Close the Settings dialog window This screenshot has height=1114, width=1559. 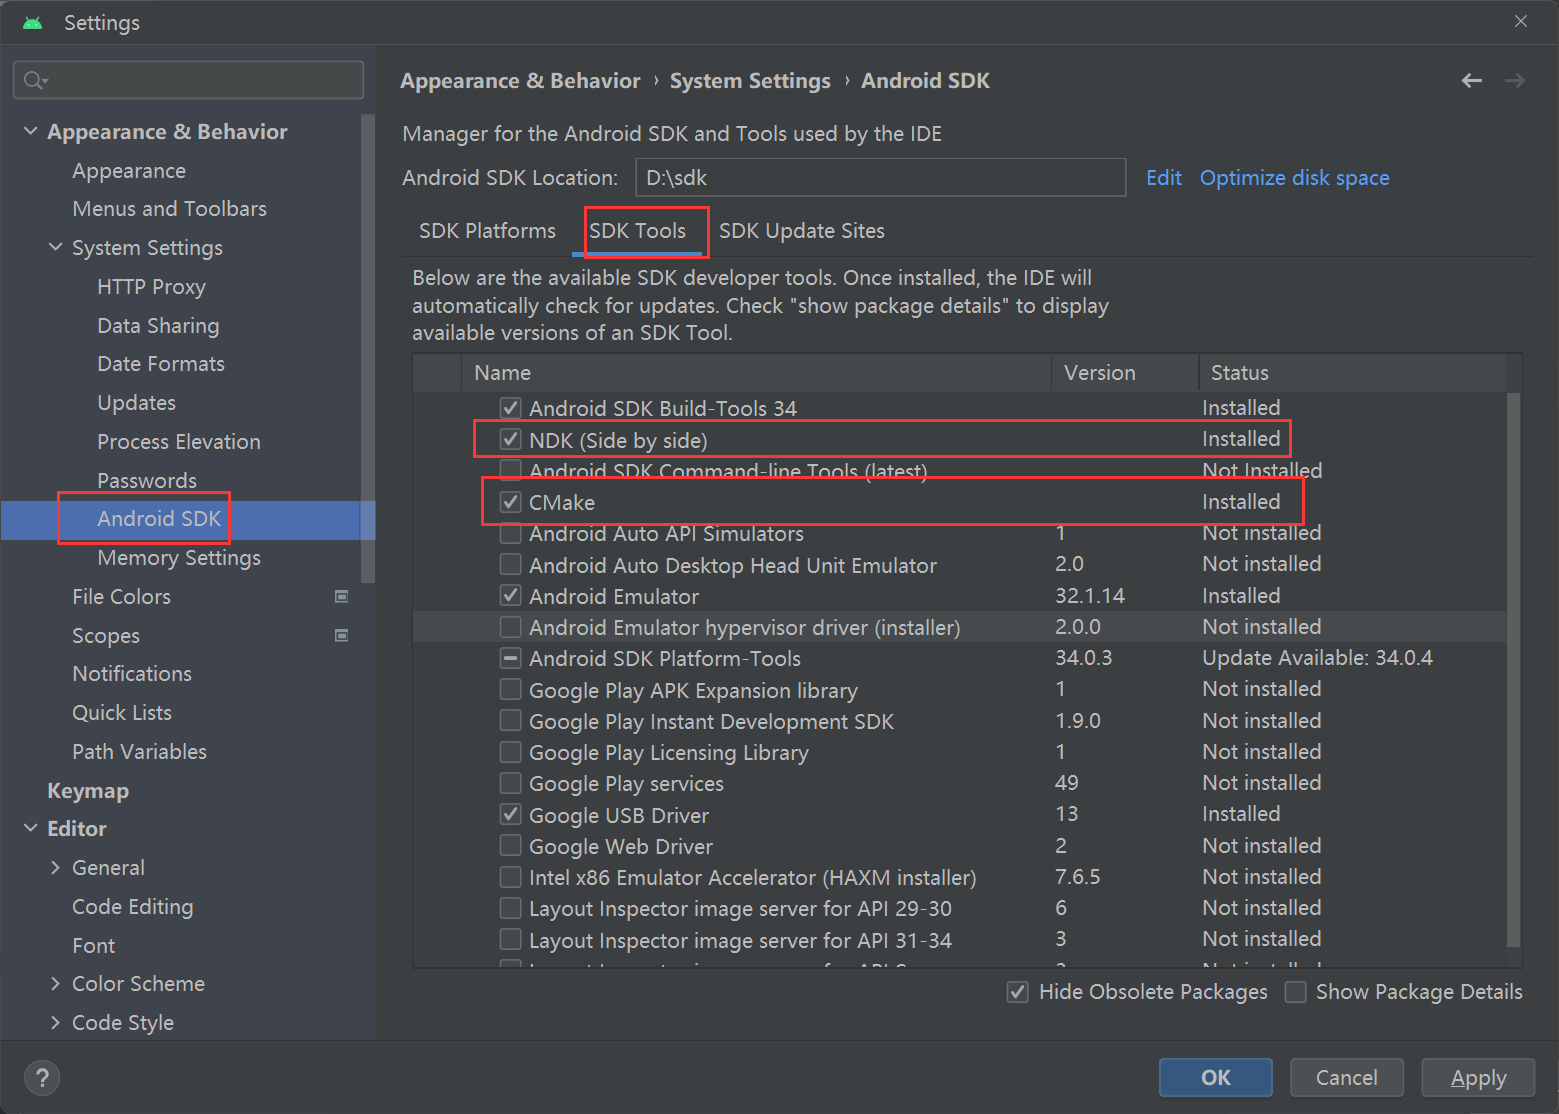click(1520, 21)
